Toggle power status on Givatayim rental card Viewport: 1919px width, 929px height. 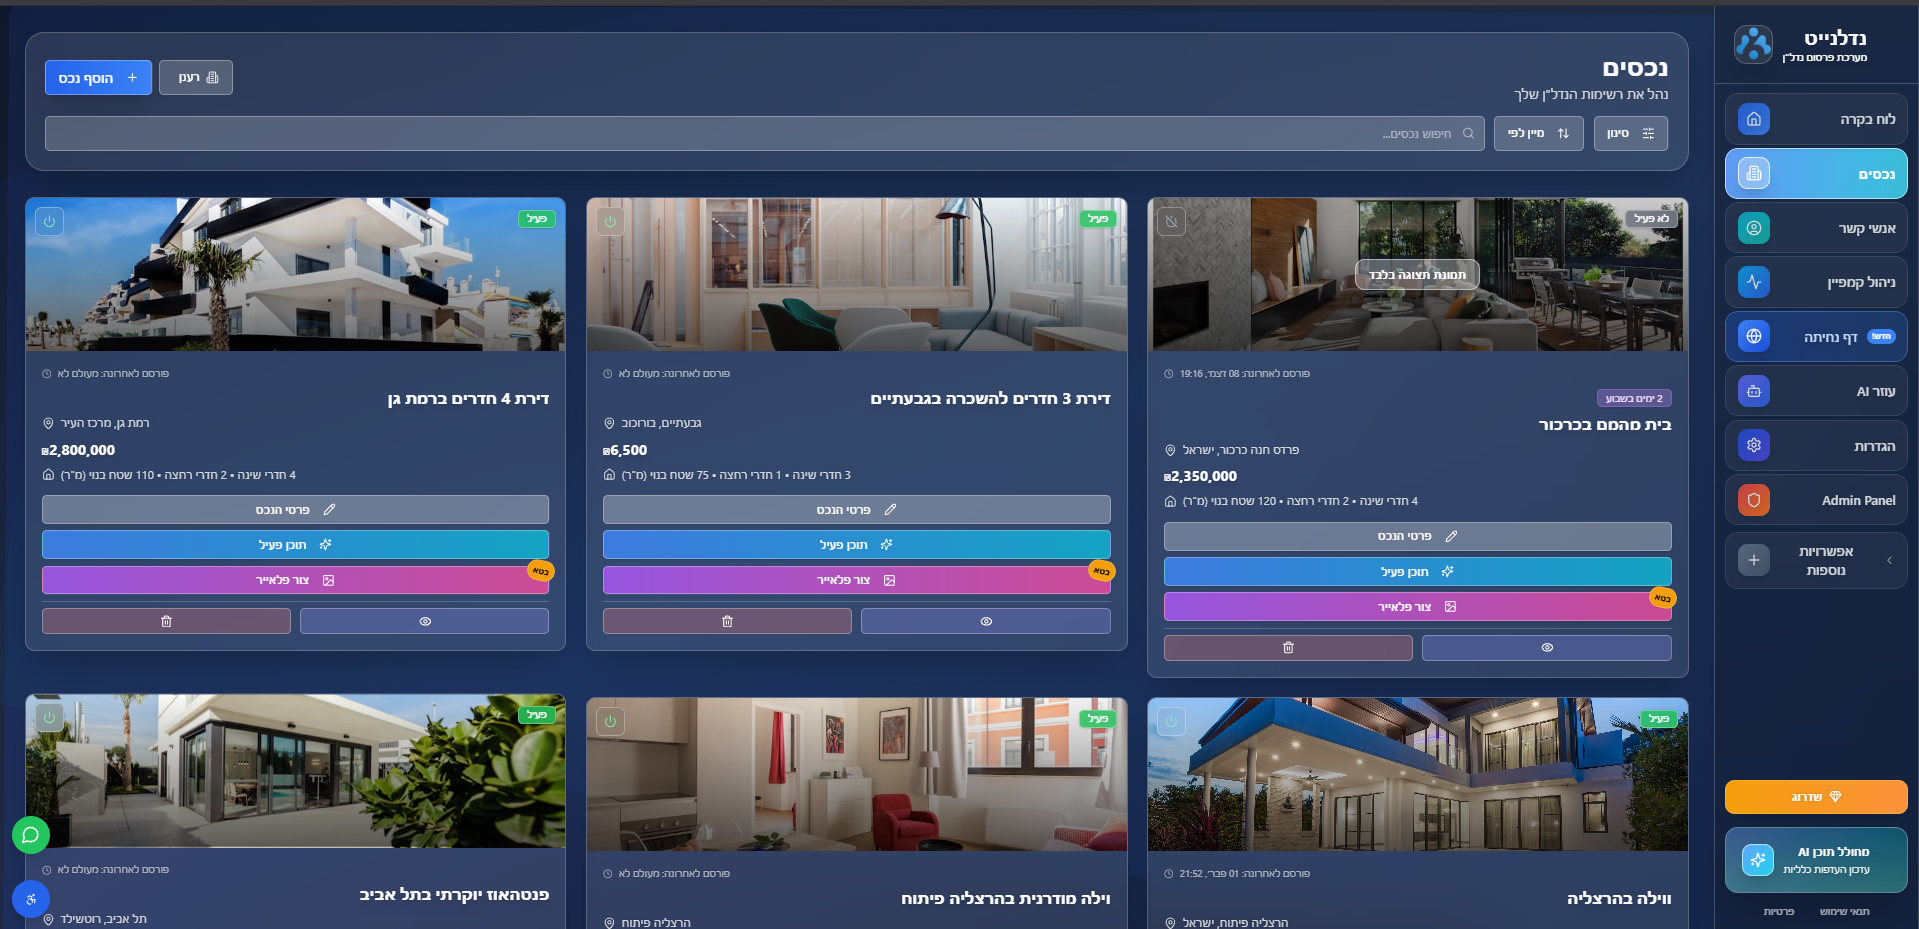[610, 221]
